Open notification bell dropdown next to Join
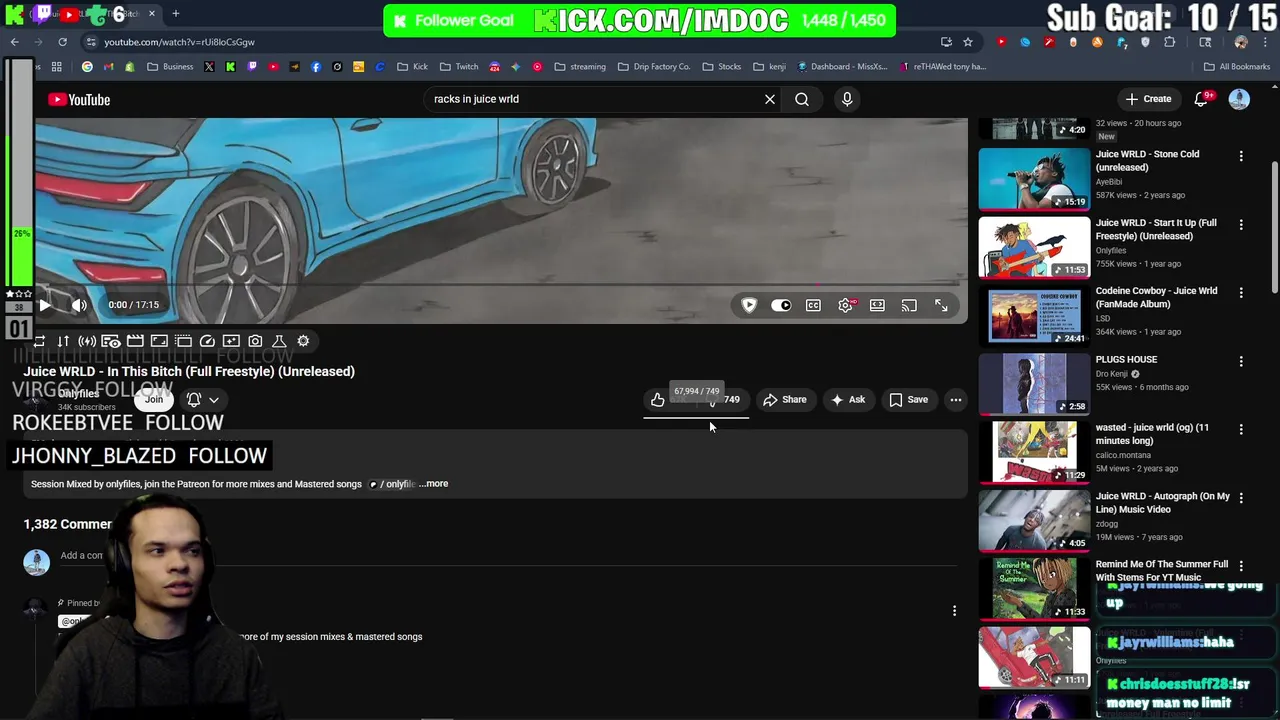This screenshot has width=1280, height=720. point(202,399)
